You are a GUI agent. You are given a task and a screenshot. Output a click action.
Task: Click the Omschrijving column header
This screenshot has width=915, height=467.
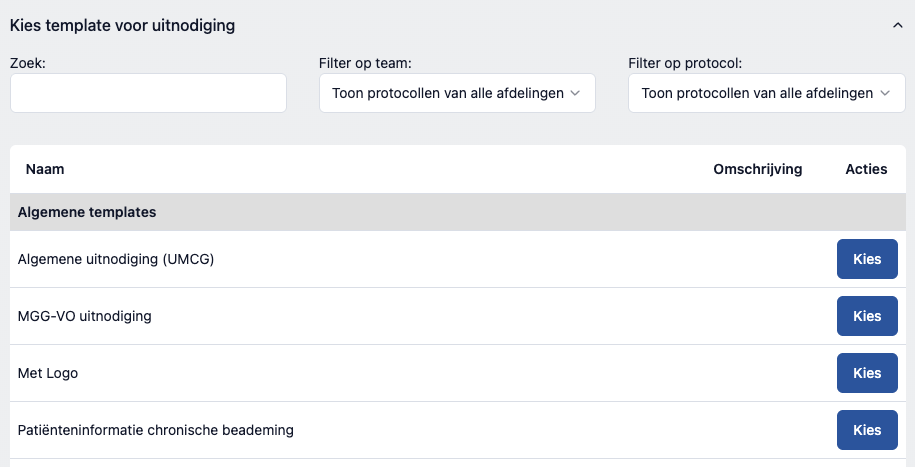coord(757,169)
